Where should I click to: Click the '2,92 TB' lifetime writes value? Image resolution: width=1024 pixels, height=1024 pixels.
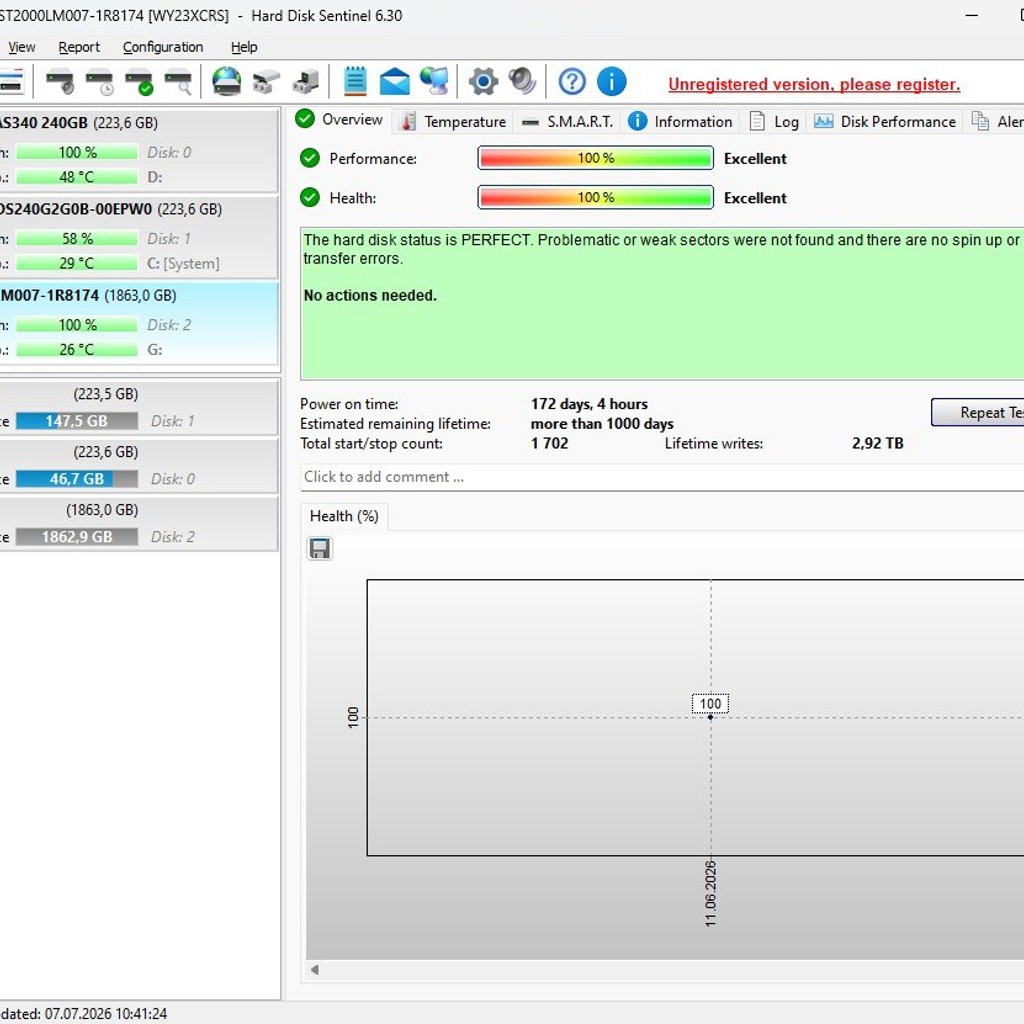[877, 443]
